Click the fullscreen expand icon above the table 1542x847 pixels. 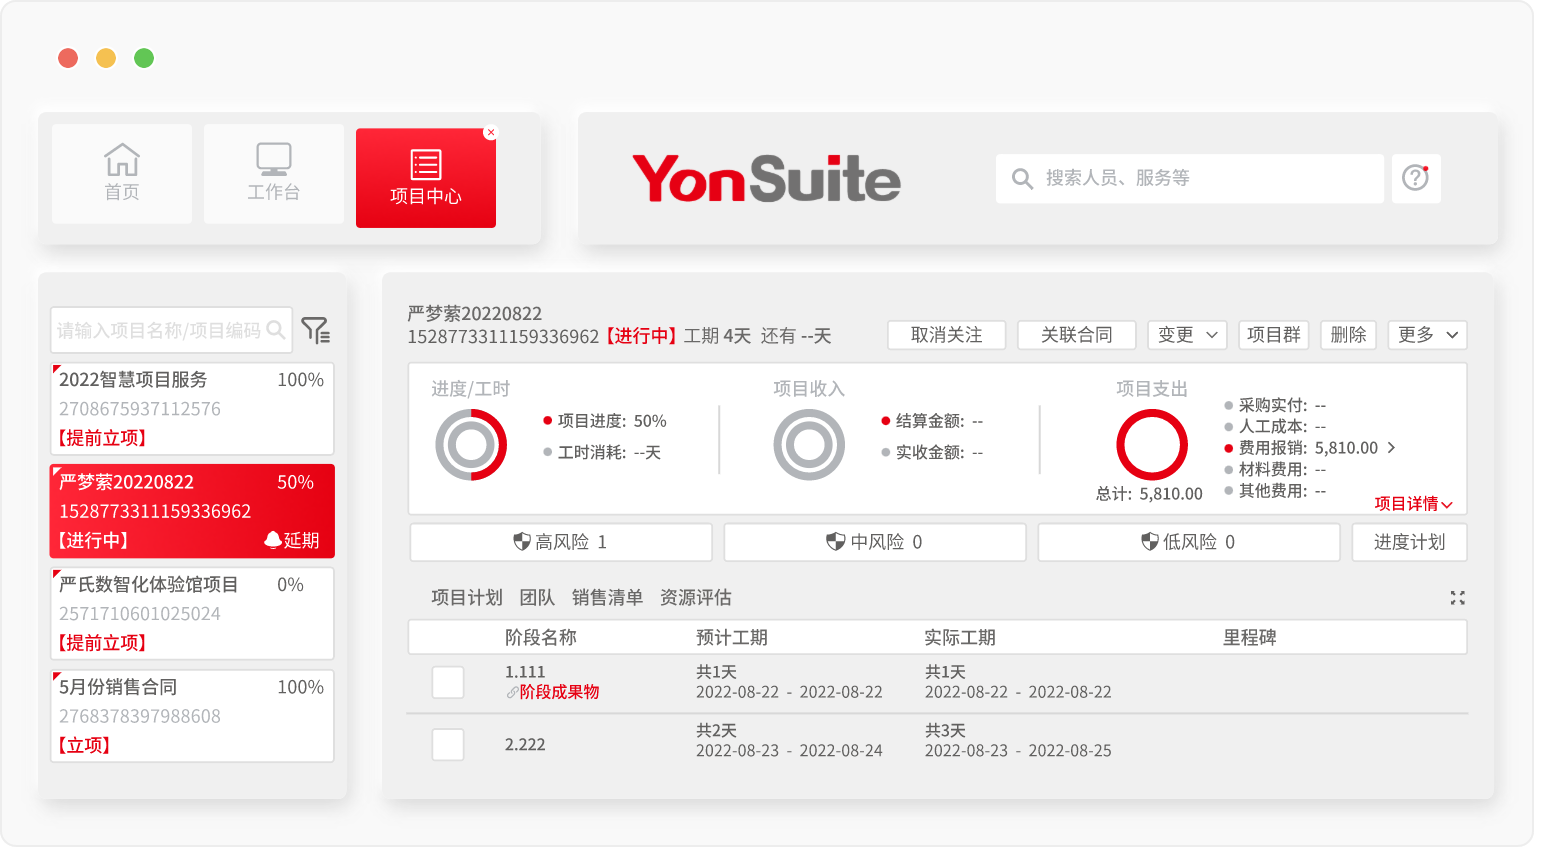pyautogui.click(x=1457, y=598)
